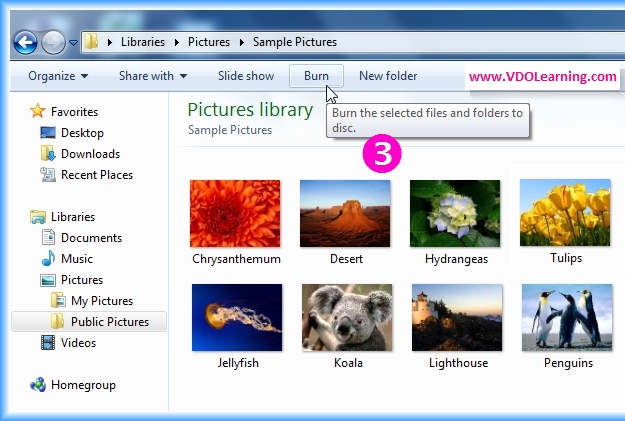The width and height of the screenshot is (625, 421).
Task: Click the Chrysanthemum file name
Action: [x=236, y=259]
